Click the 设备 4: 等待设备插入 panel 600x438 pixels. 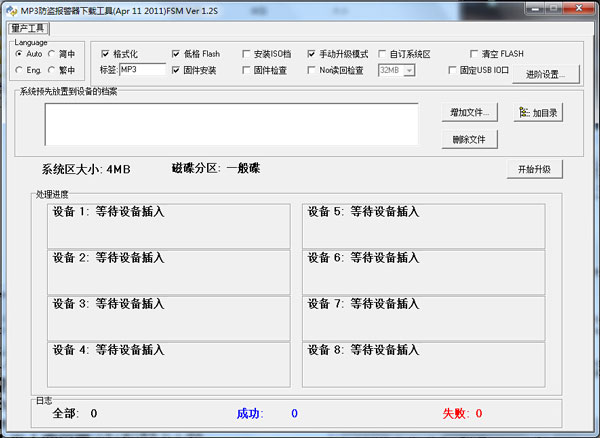point(169,365)
